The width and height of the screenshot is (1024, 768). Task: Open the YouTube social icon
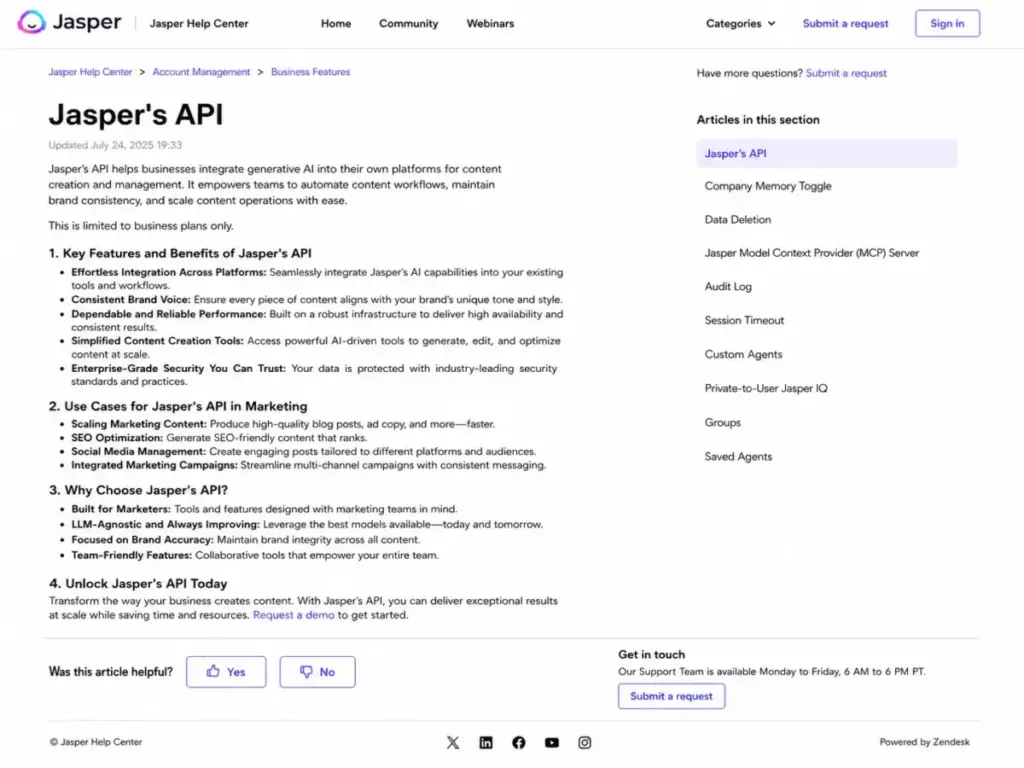click(x=552, y=743)
